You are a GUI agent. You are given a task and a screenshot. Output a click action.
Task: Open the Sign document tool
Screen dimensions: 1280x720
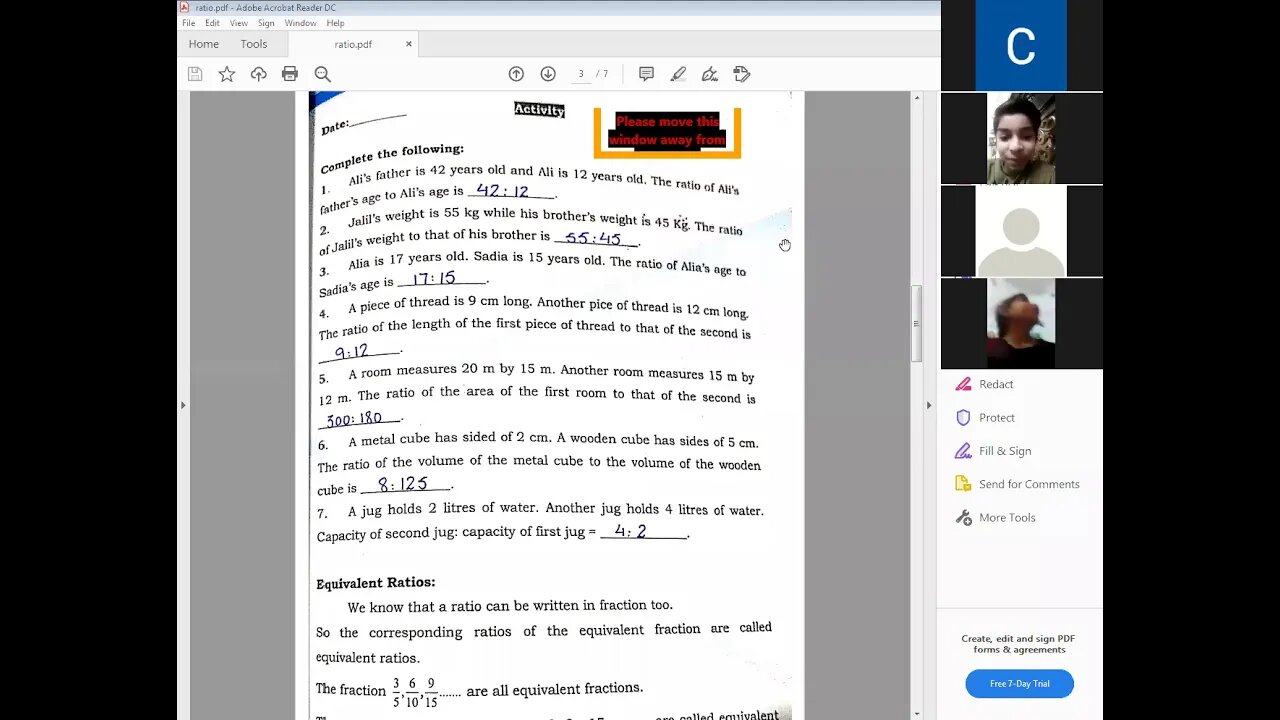click(710, 74)
